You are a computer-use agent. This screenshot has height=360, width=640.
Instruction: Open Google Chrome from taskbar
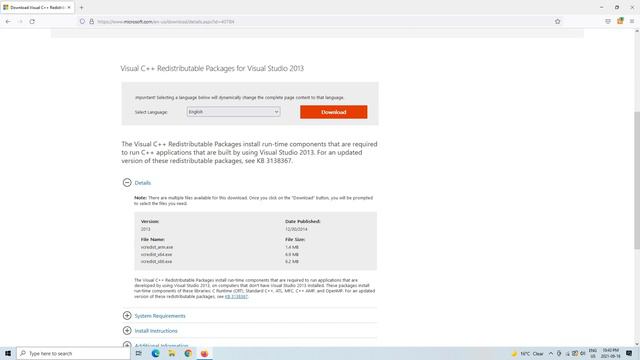pos(188,353)
